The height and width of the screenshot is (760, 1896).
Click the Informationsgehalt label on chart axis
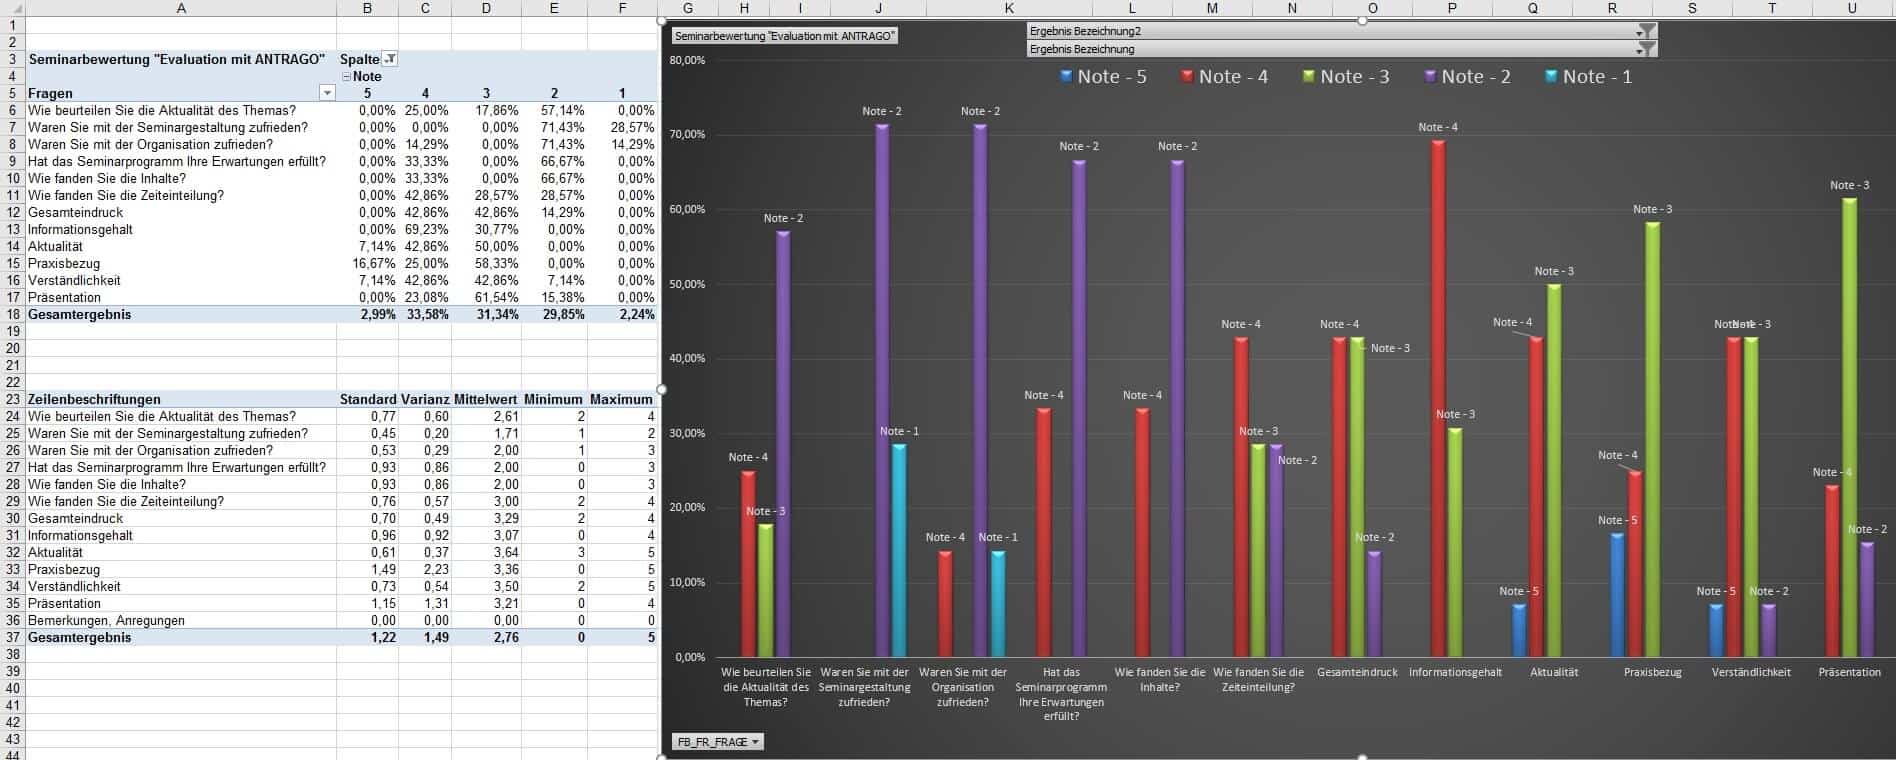click(x=1455, y=672)
